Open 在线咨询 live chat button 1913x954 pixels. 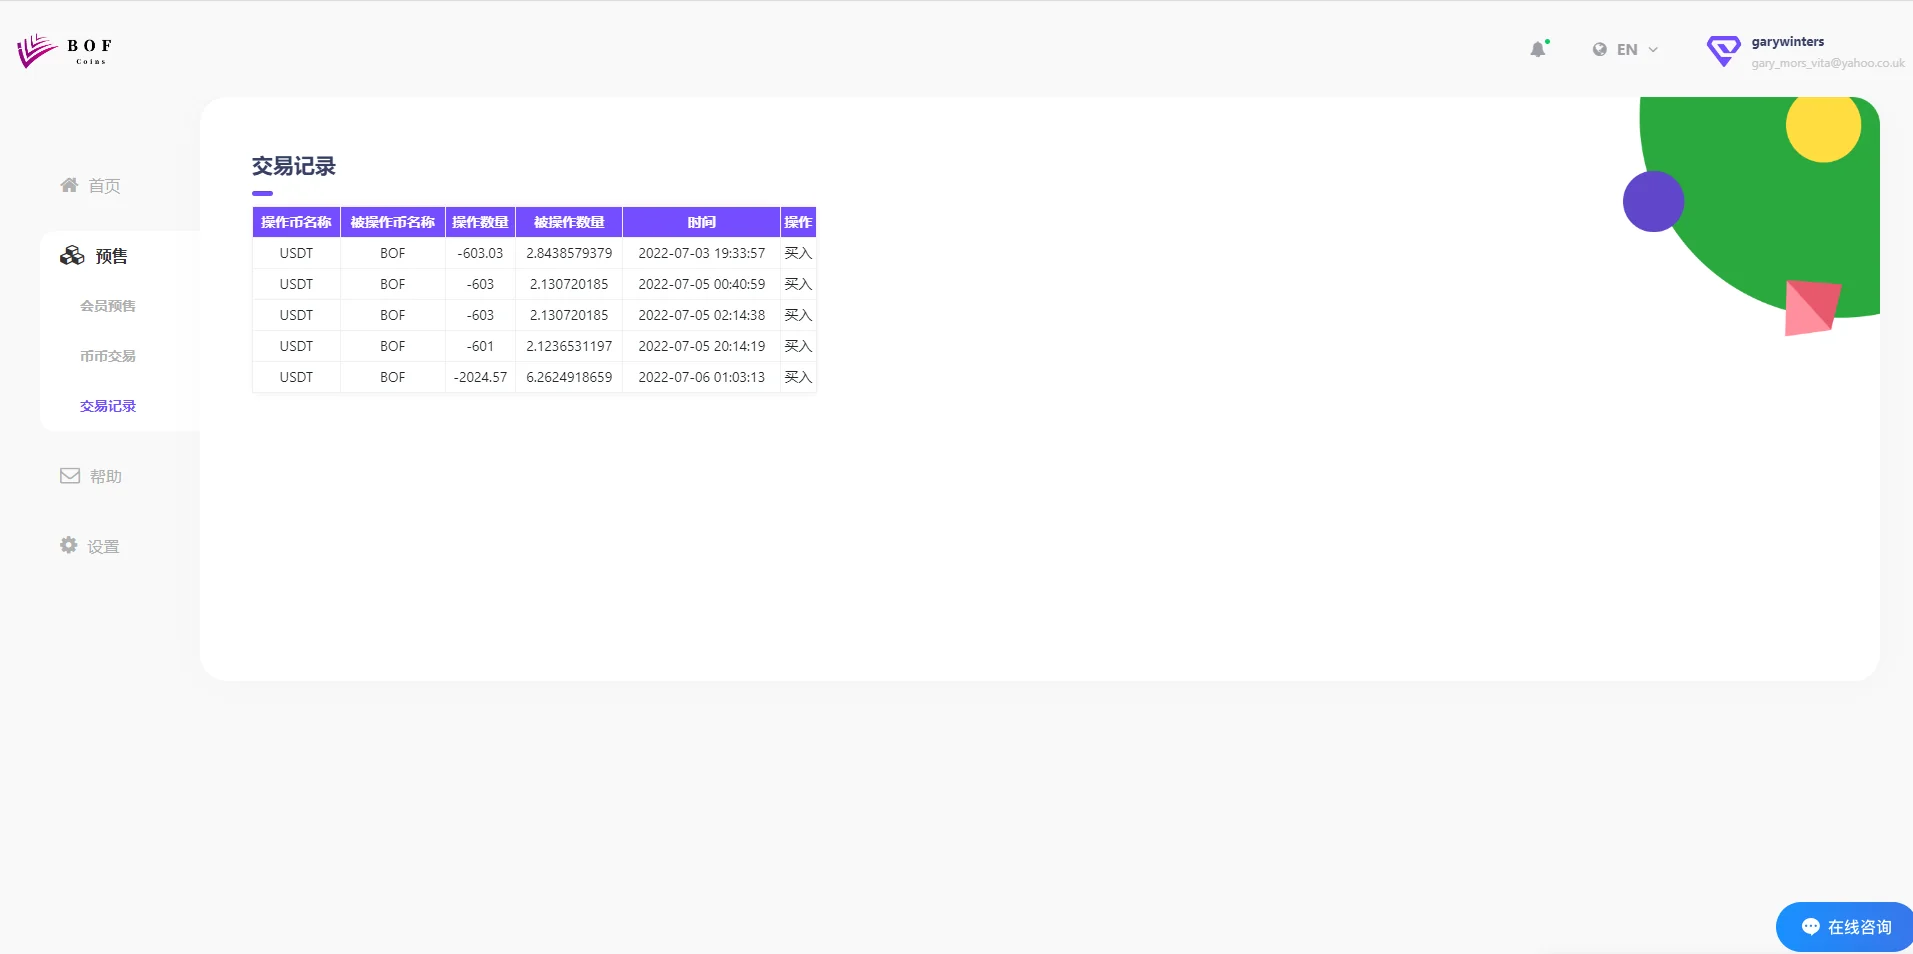(1846, 927)
